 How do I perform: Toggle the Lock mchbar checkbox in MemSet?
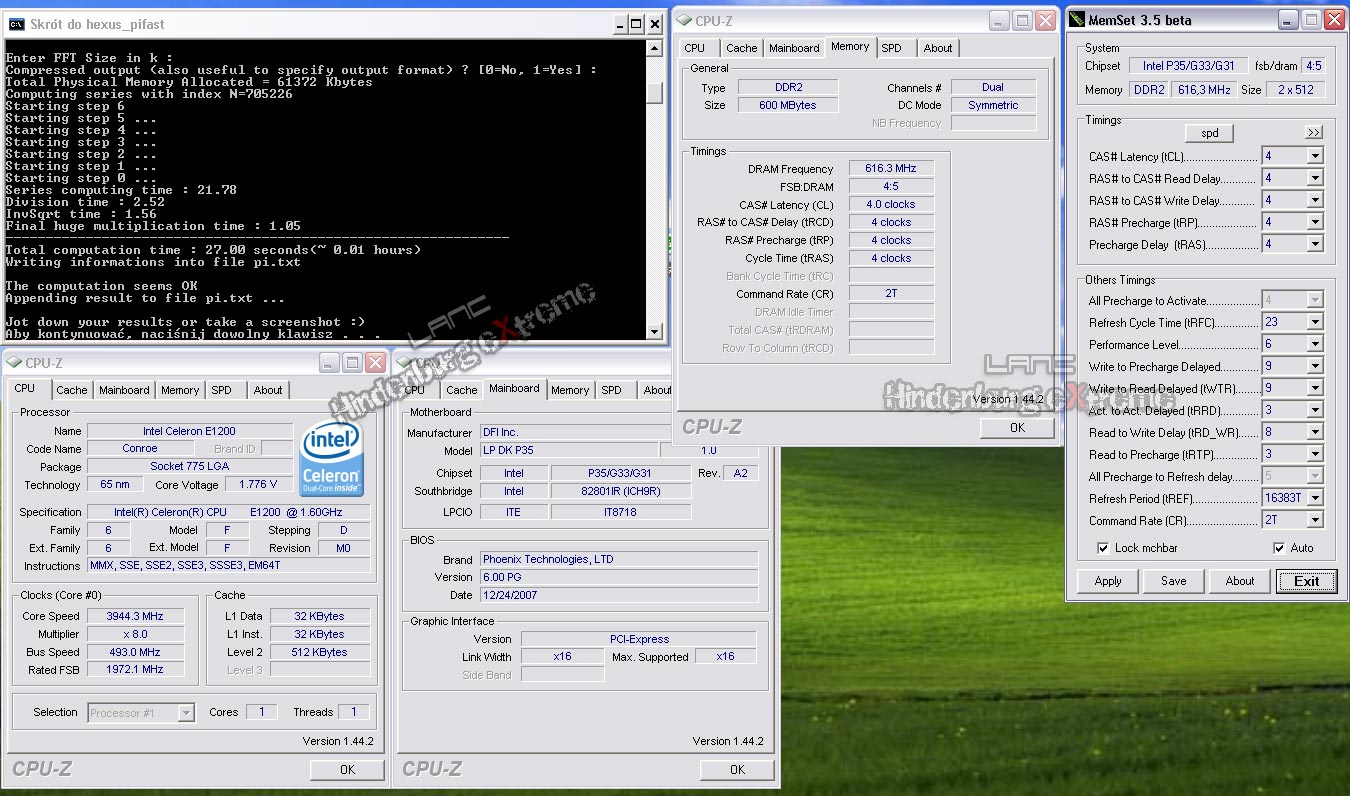[1103, 548]
